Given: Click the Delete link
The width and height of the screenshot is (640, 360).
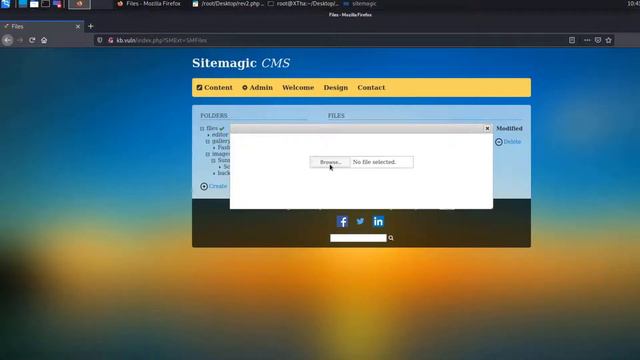Looking at the screenshot, I should click(x=512, y=142).
